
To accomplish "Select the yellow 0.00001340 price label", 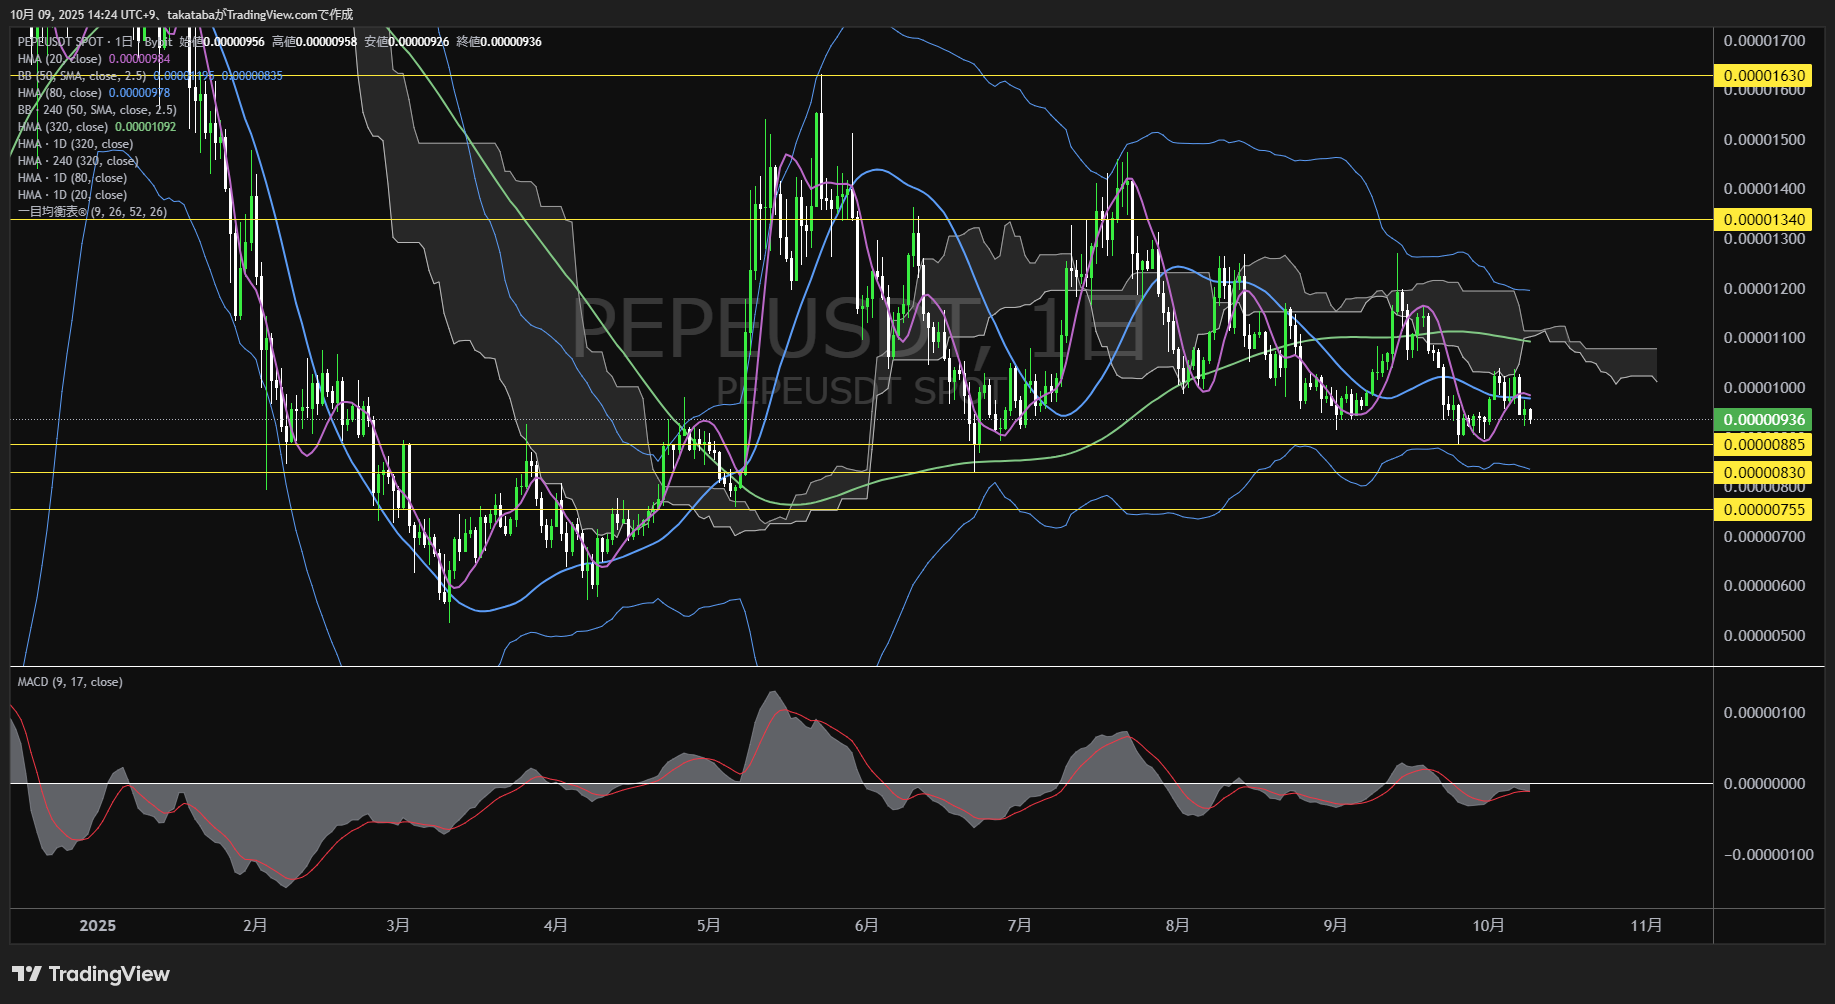I will (1764, 220).
